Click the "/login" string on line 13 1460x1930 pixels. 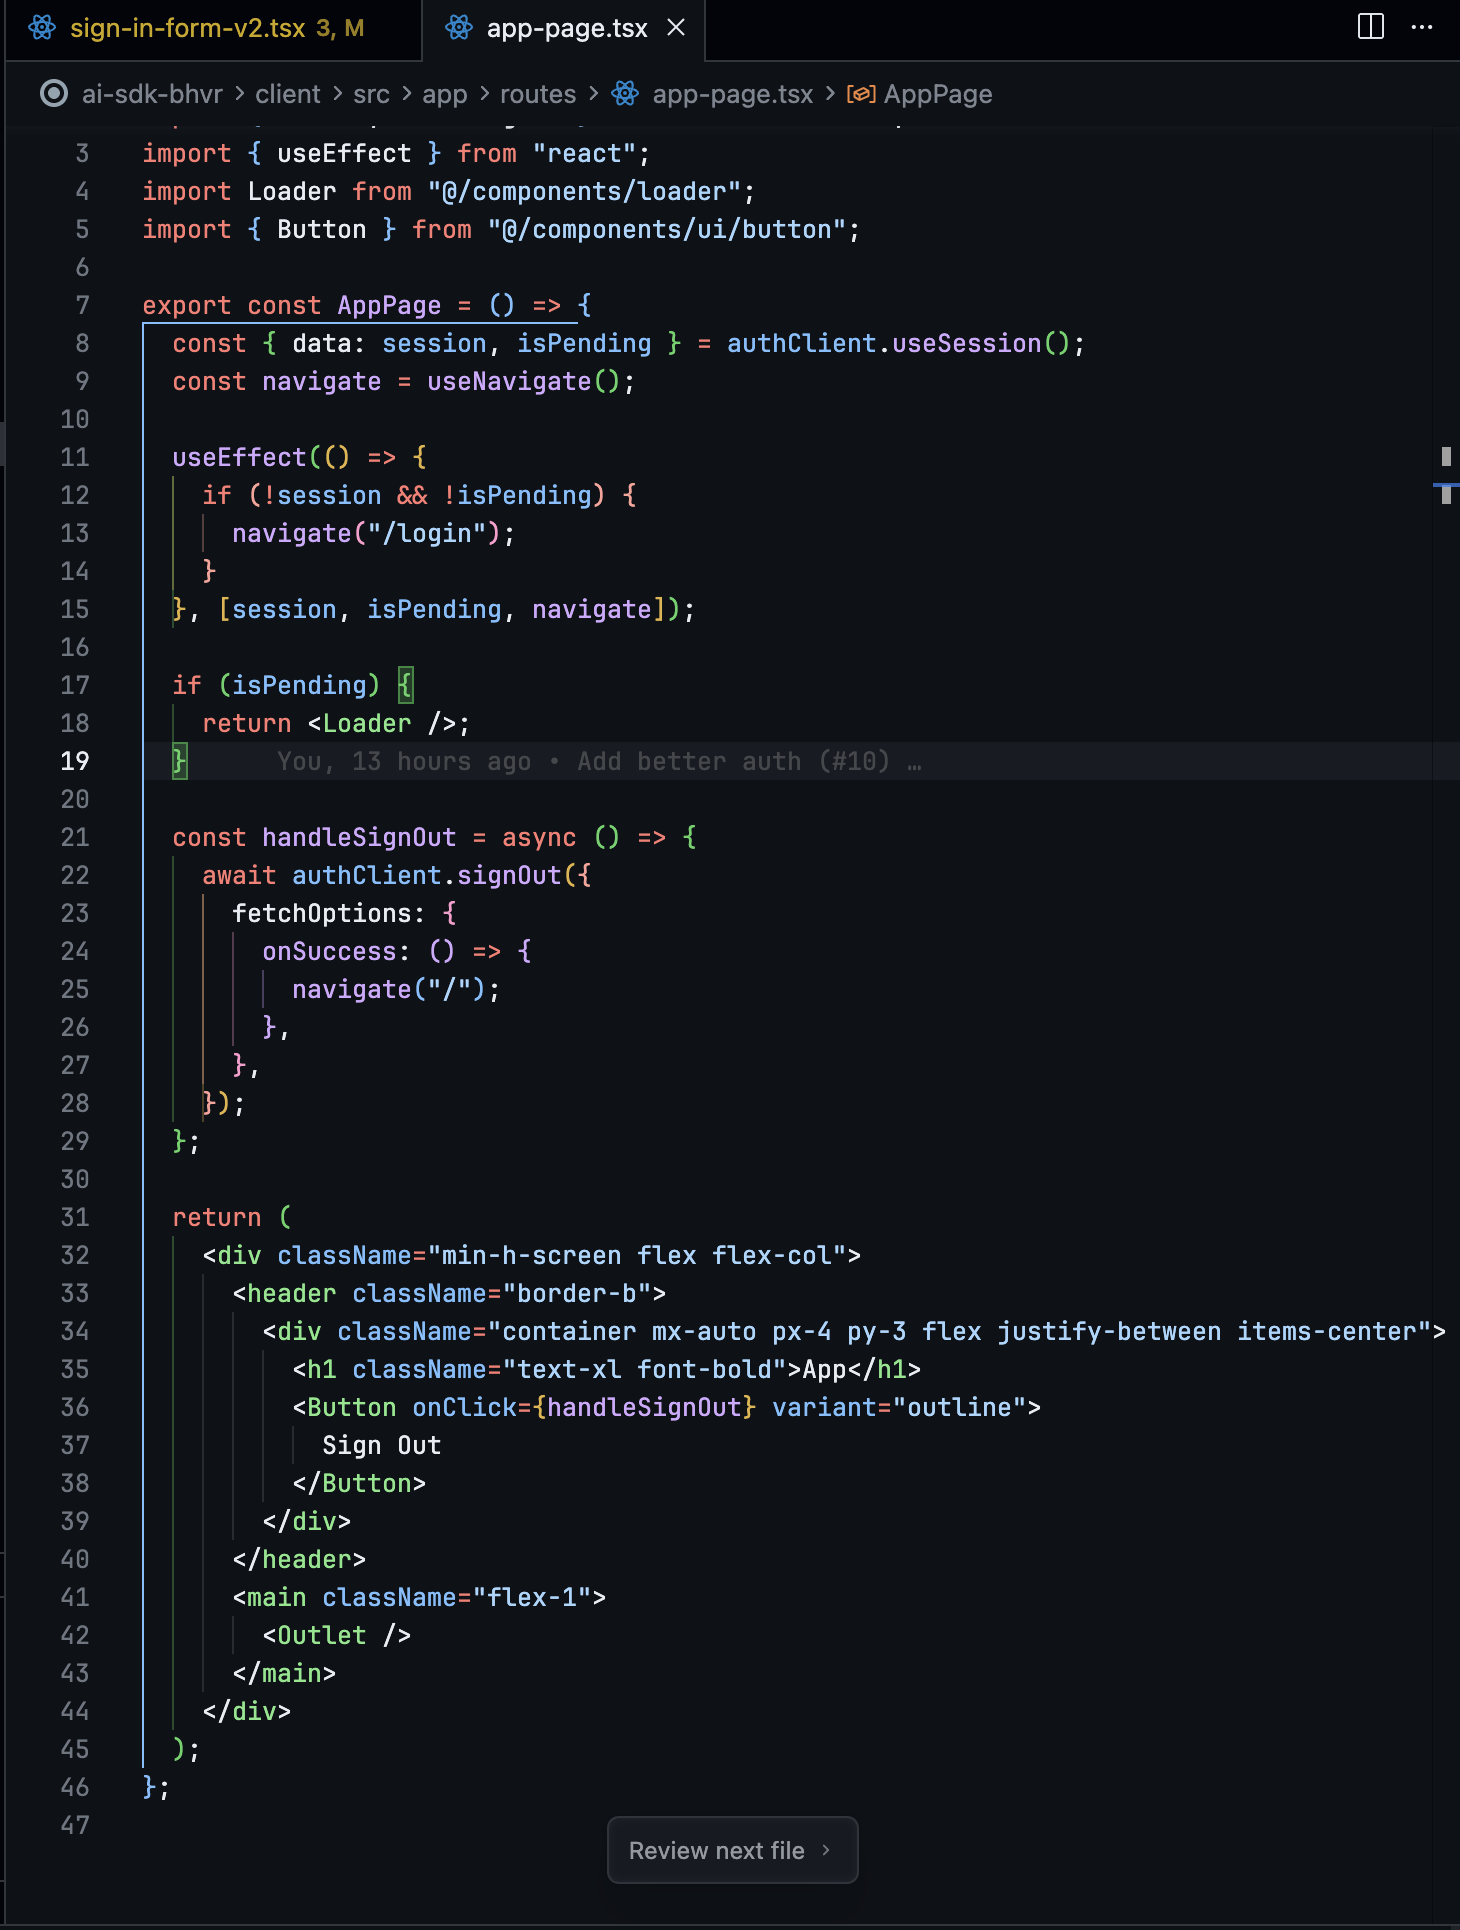[x=427, y=534]
